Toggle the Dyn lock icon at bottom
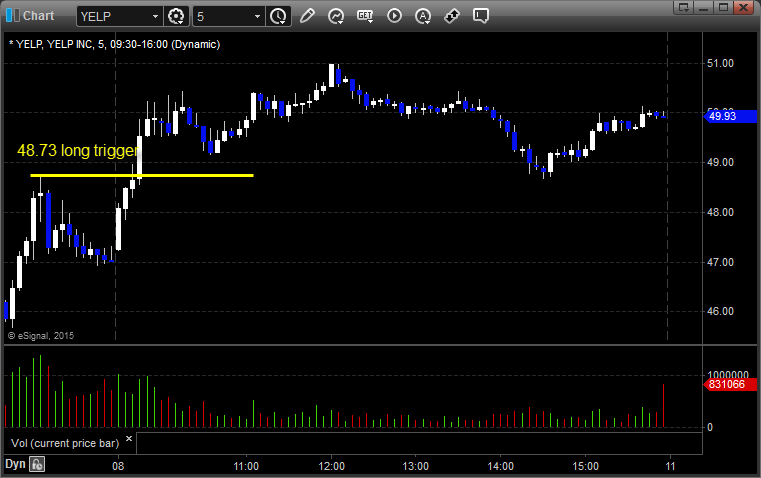The height and width of the screenshot is (478, 761). point(37,464)
